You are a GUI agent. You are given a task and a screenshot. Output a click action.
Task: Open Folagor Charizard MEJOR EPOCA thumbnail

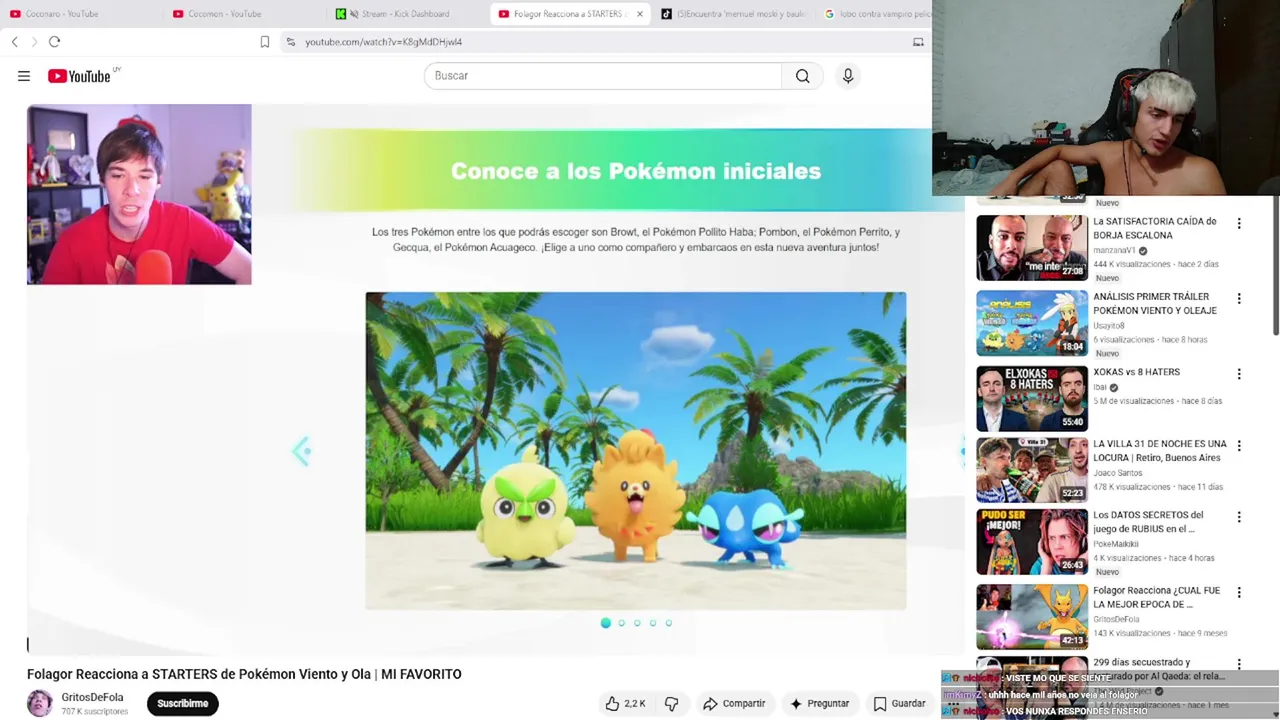1032,617
